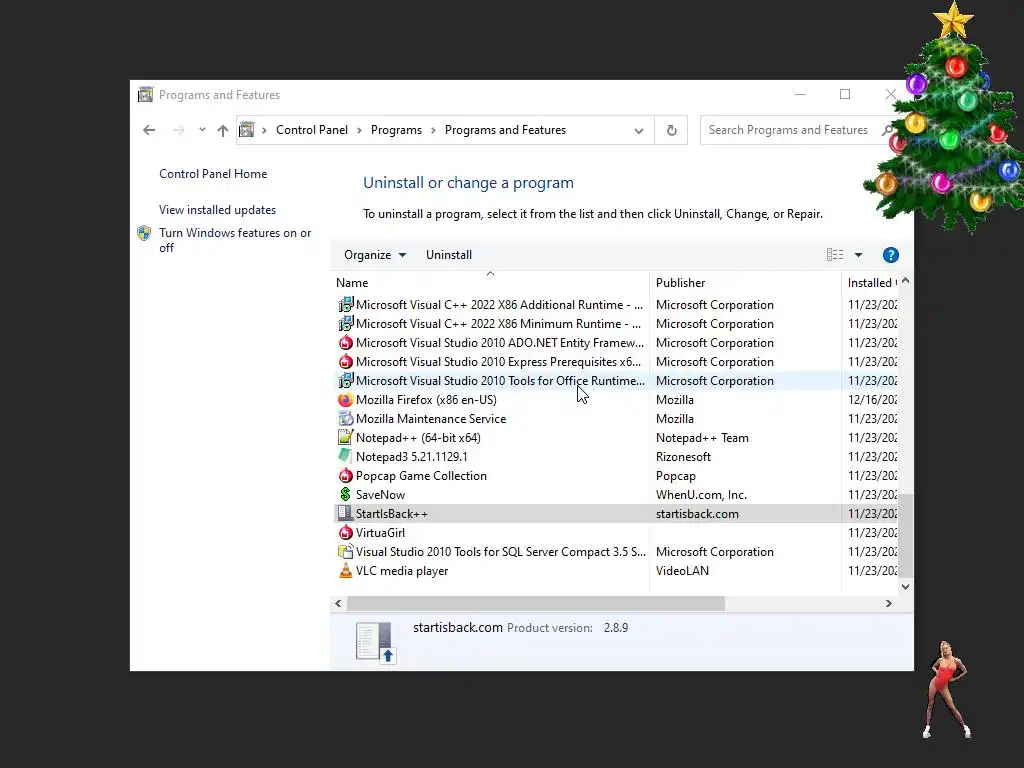Select the VLC media player entry
1024x768 pixels.
(x=402, y=570)
